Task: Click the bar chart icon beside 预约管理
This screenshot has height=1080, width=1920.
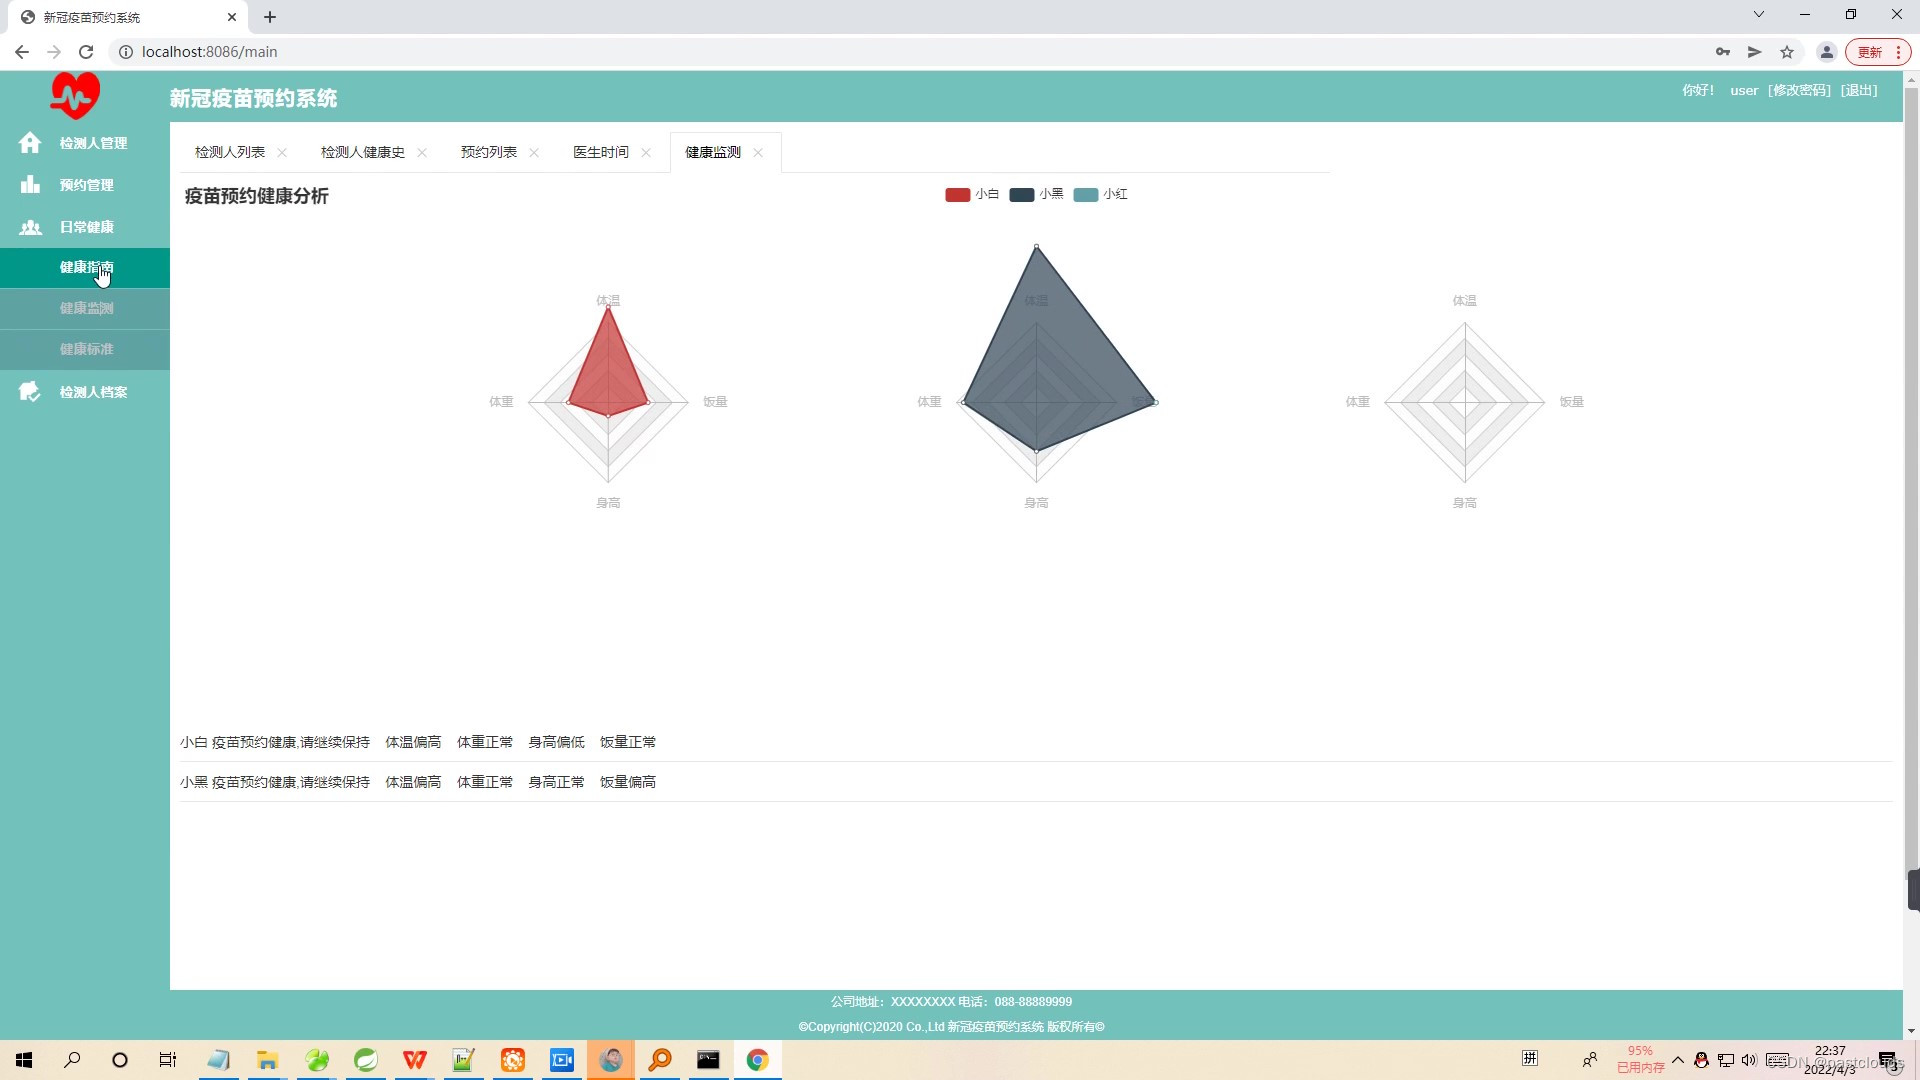Action: (x=30, y=185)
